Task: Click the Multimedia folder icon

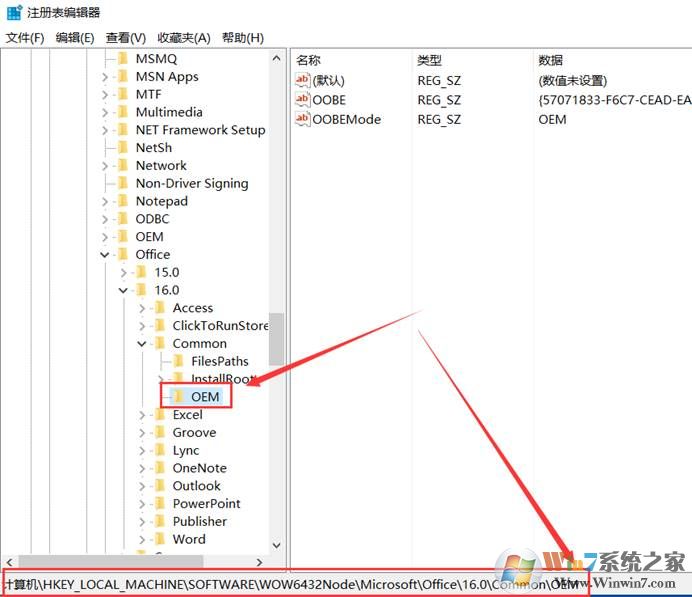Action: tap(123, 112)
